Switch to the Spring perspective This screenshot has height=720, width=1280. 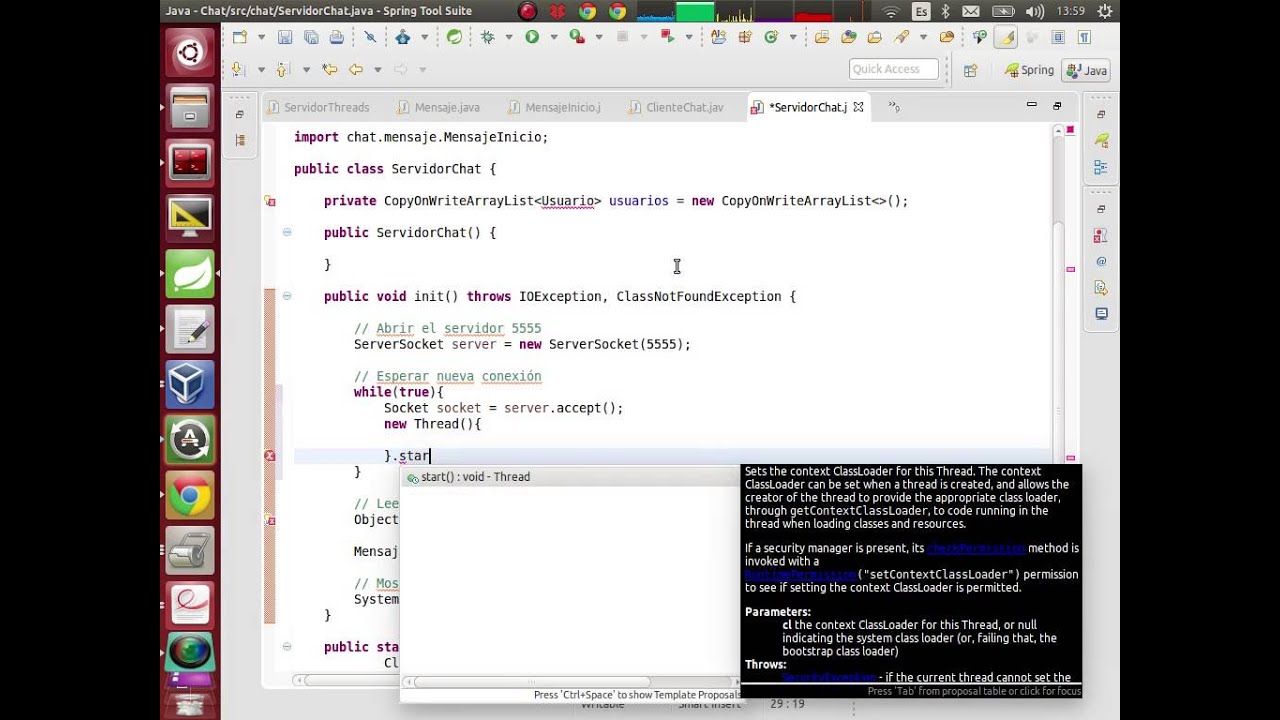[1029, 70]
